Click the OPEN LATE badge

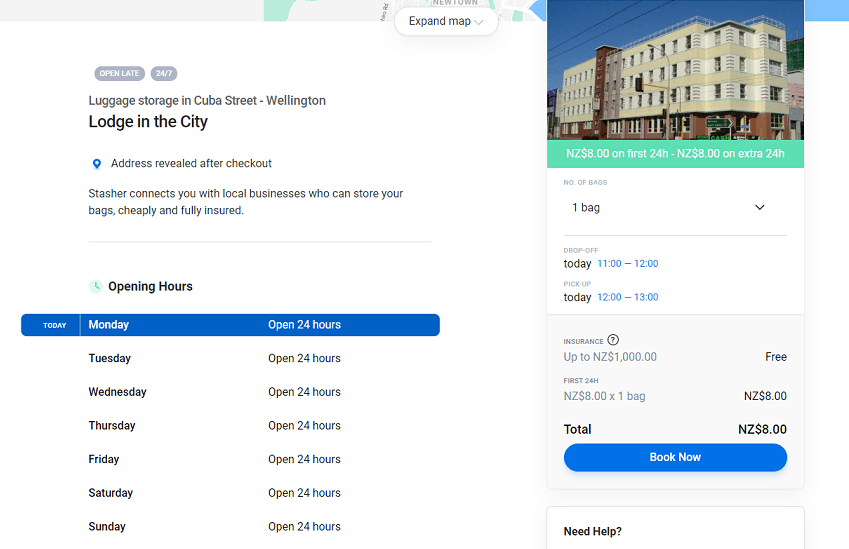point(119,74)
